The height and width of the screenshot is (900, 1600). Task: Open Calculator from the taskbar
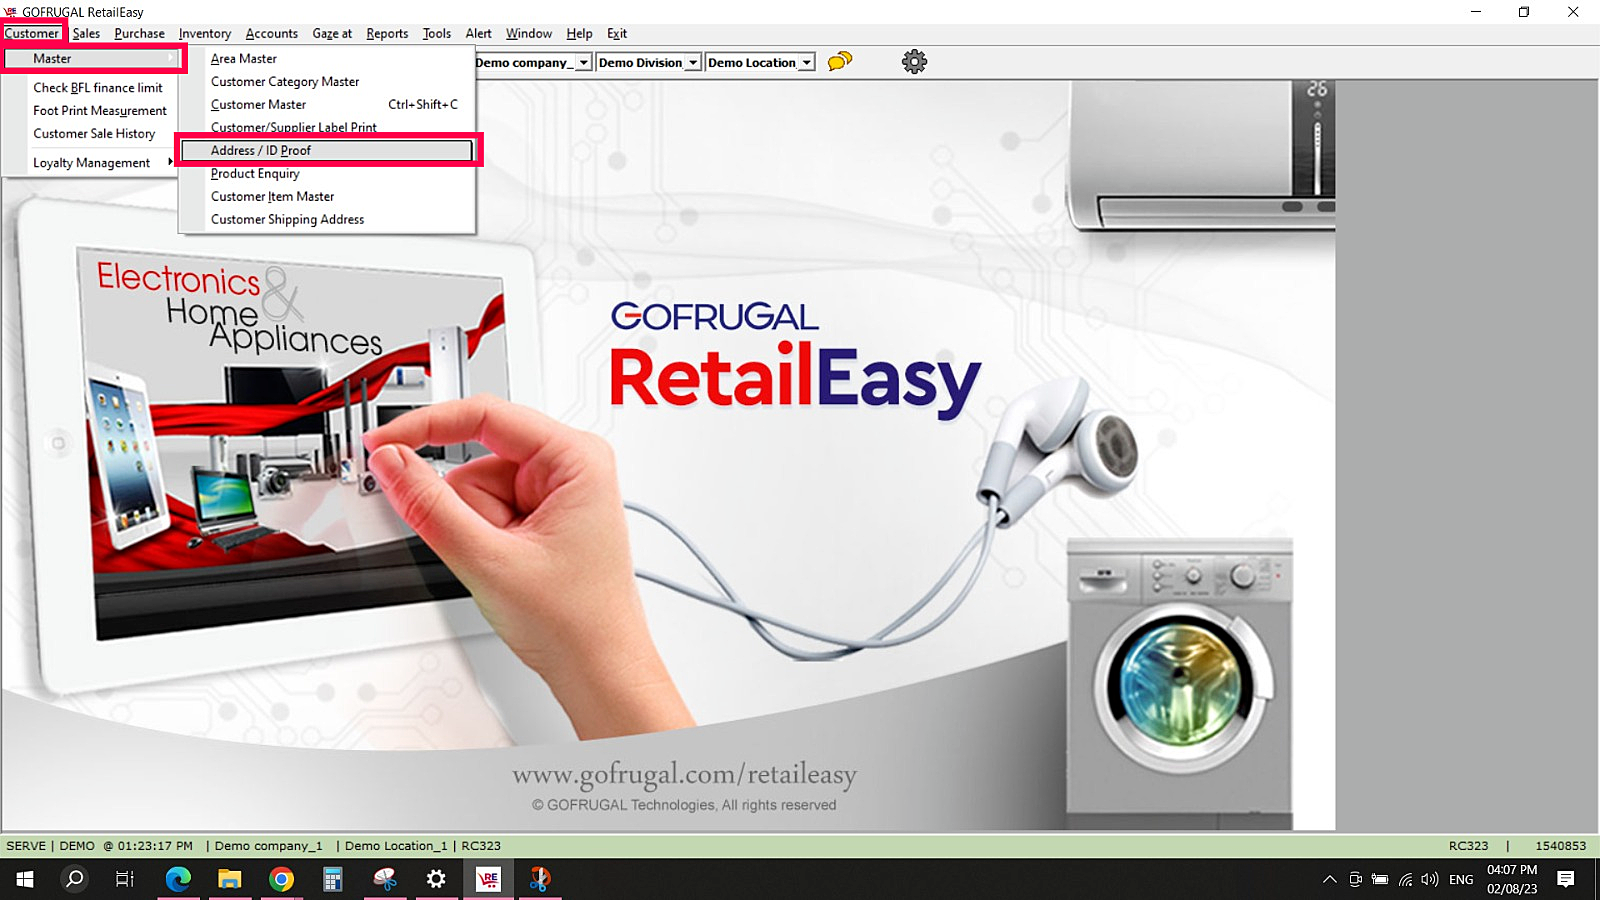[x=333, y=879]
